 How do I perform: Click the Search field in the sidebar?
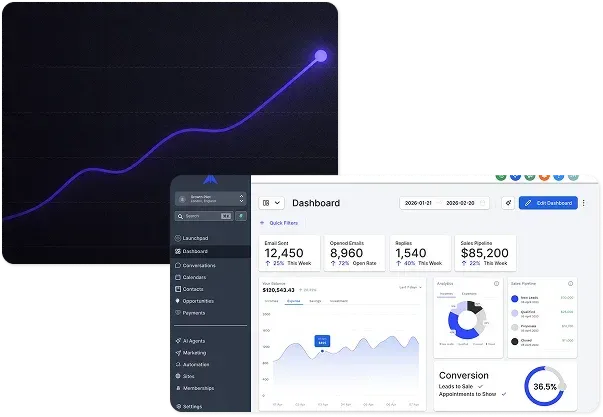tap(204, 216)
